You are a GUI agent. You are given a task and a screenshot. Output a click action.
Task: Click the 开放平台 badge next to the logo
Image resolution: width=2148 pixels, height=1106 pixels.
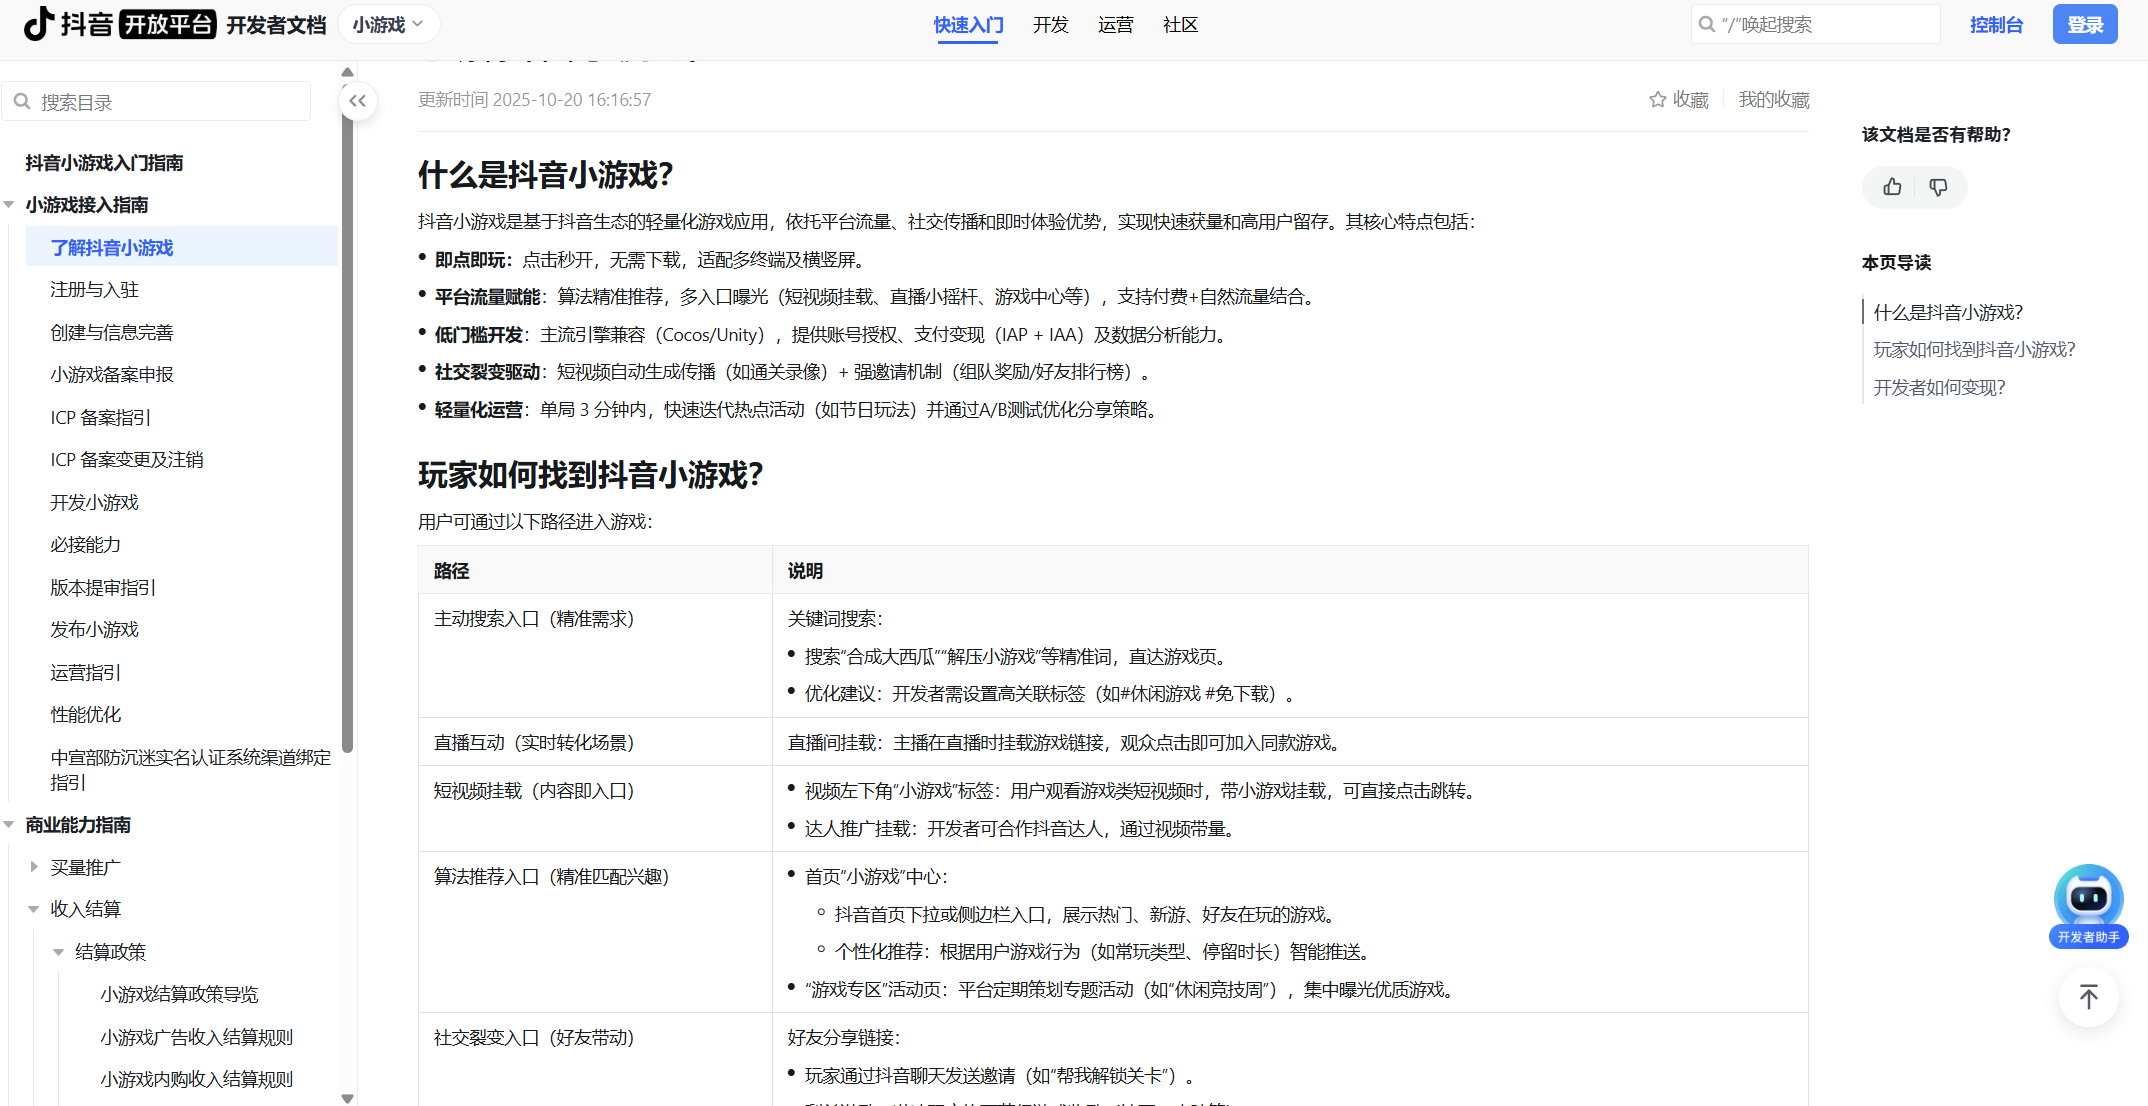(168, 24)
